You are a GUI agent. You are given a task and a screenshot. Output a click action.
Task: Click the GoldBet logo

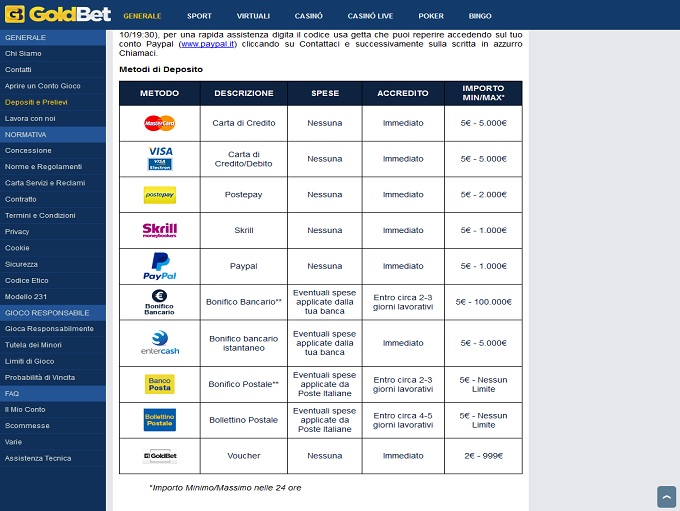click(55, 15)
